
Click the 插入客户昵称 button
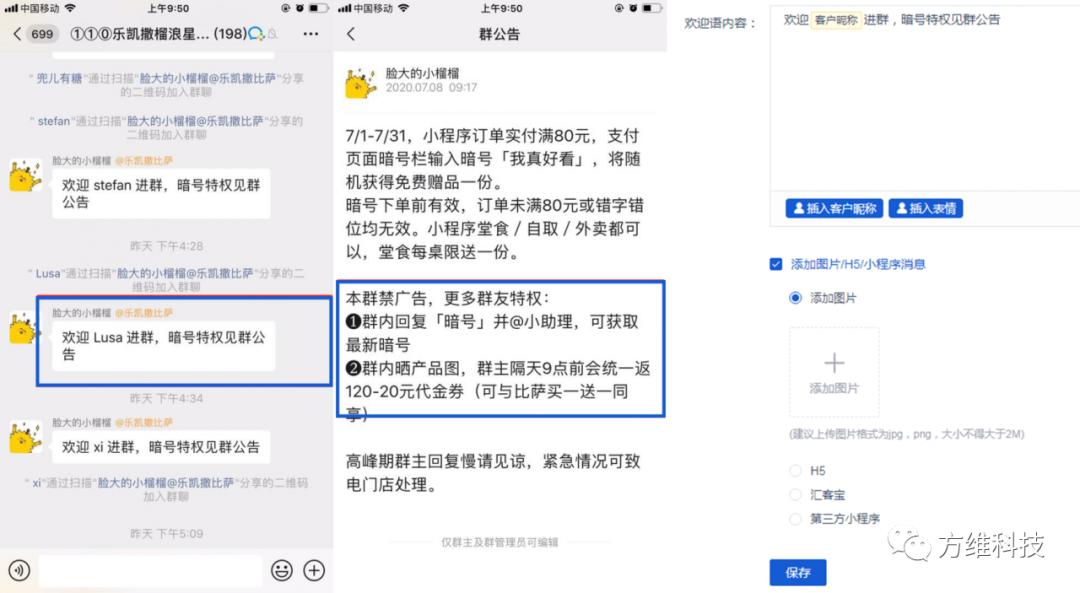[x=834, y=209]
